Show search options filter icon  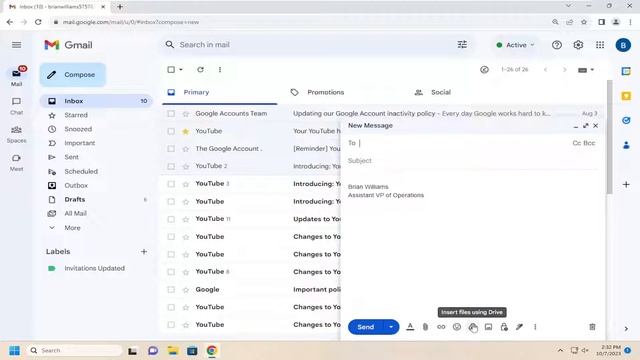pyautogui.click(x=462, y=45)
